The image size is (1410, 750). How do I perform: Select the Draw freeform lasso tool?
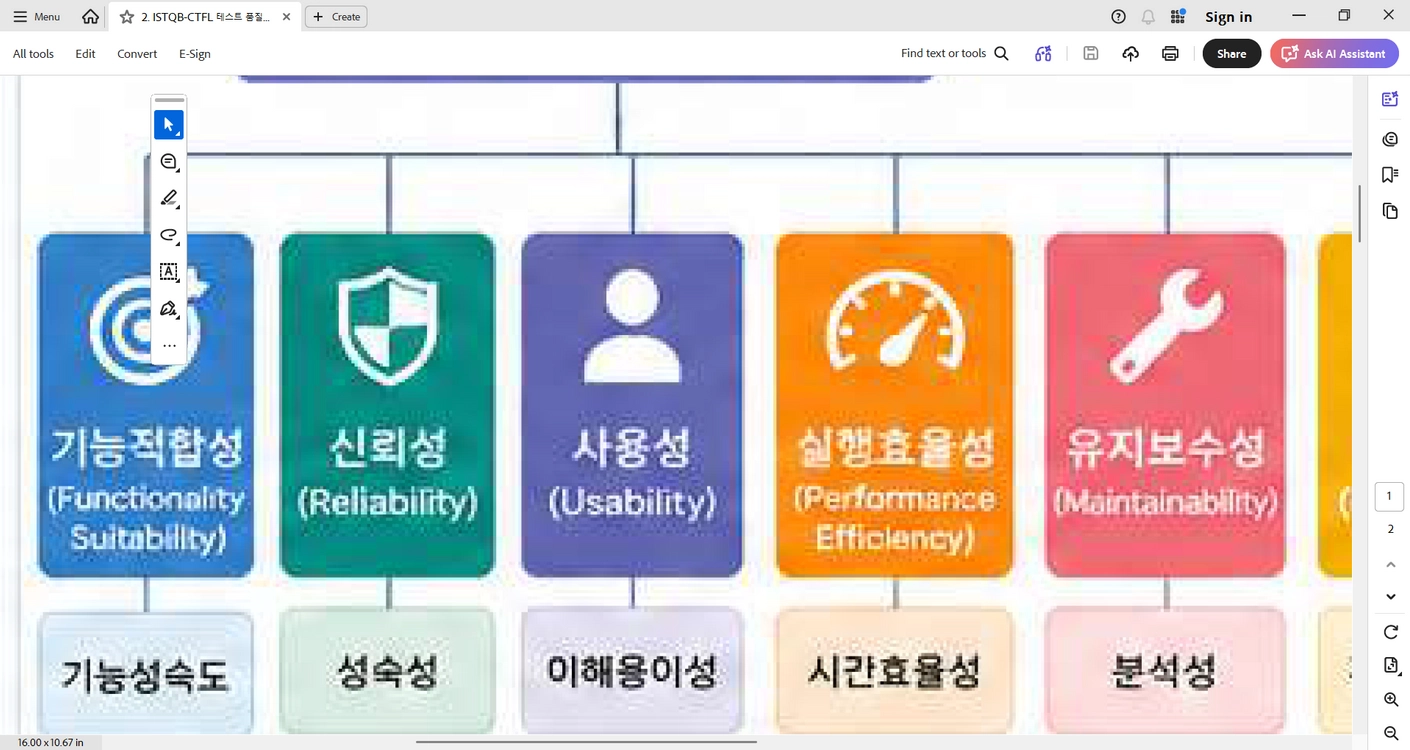point(169,235)
